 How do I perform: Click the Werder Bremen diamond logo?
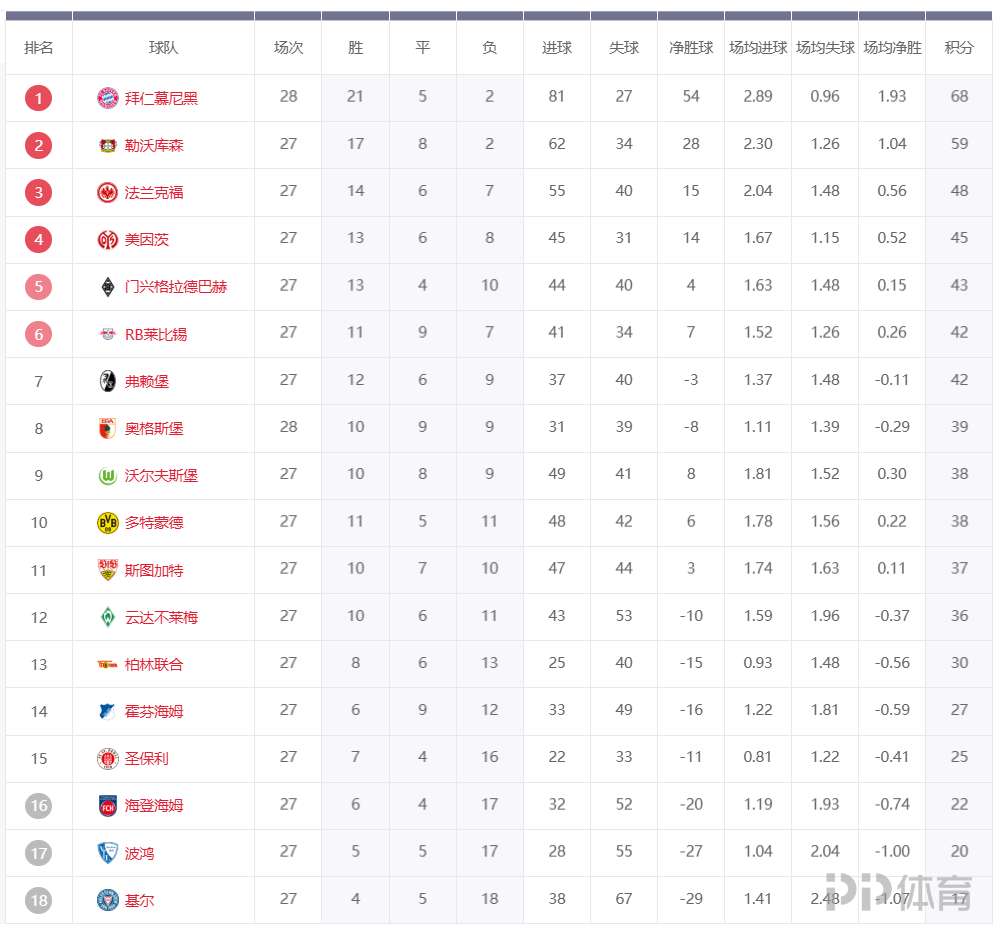tap(107, 617)
